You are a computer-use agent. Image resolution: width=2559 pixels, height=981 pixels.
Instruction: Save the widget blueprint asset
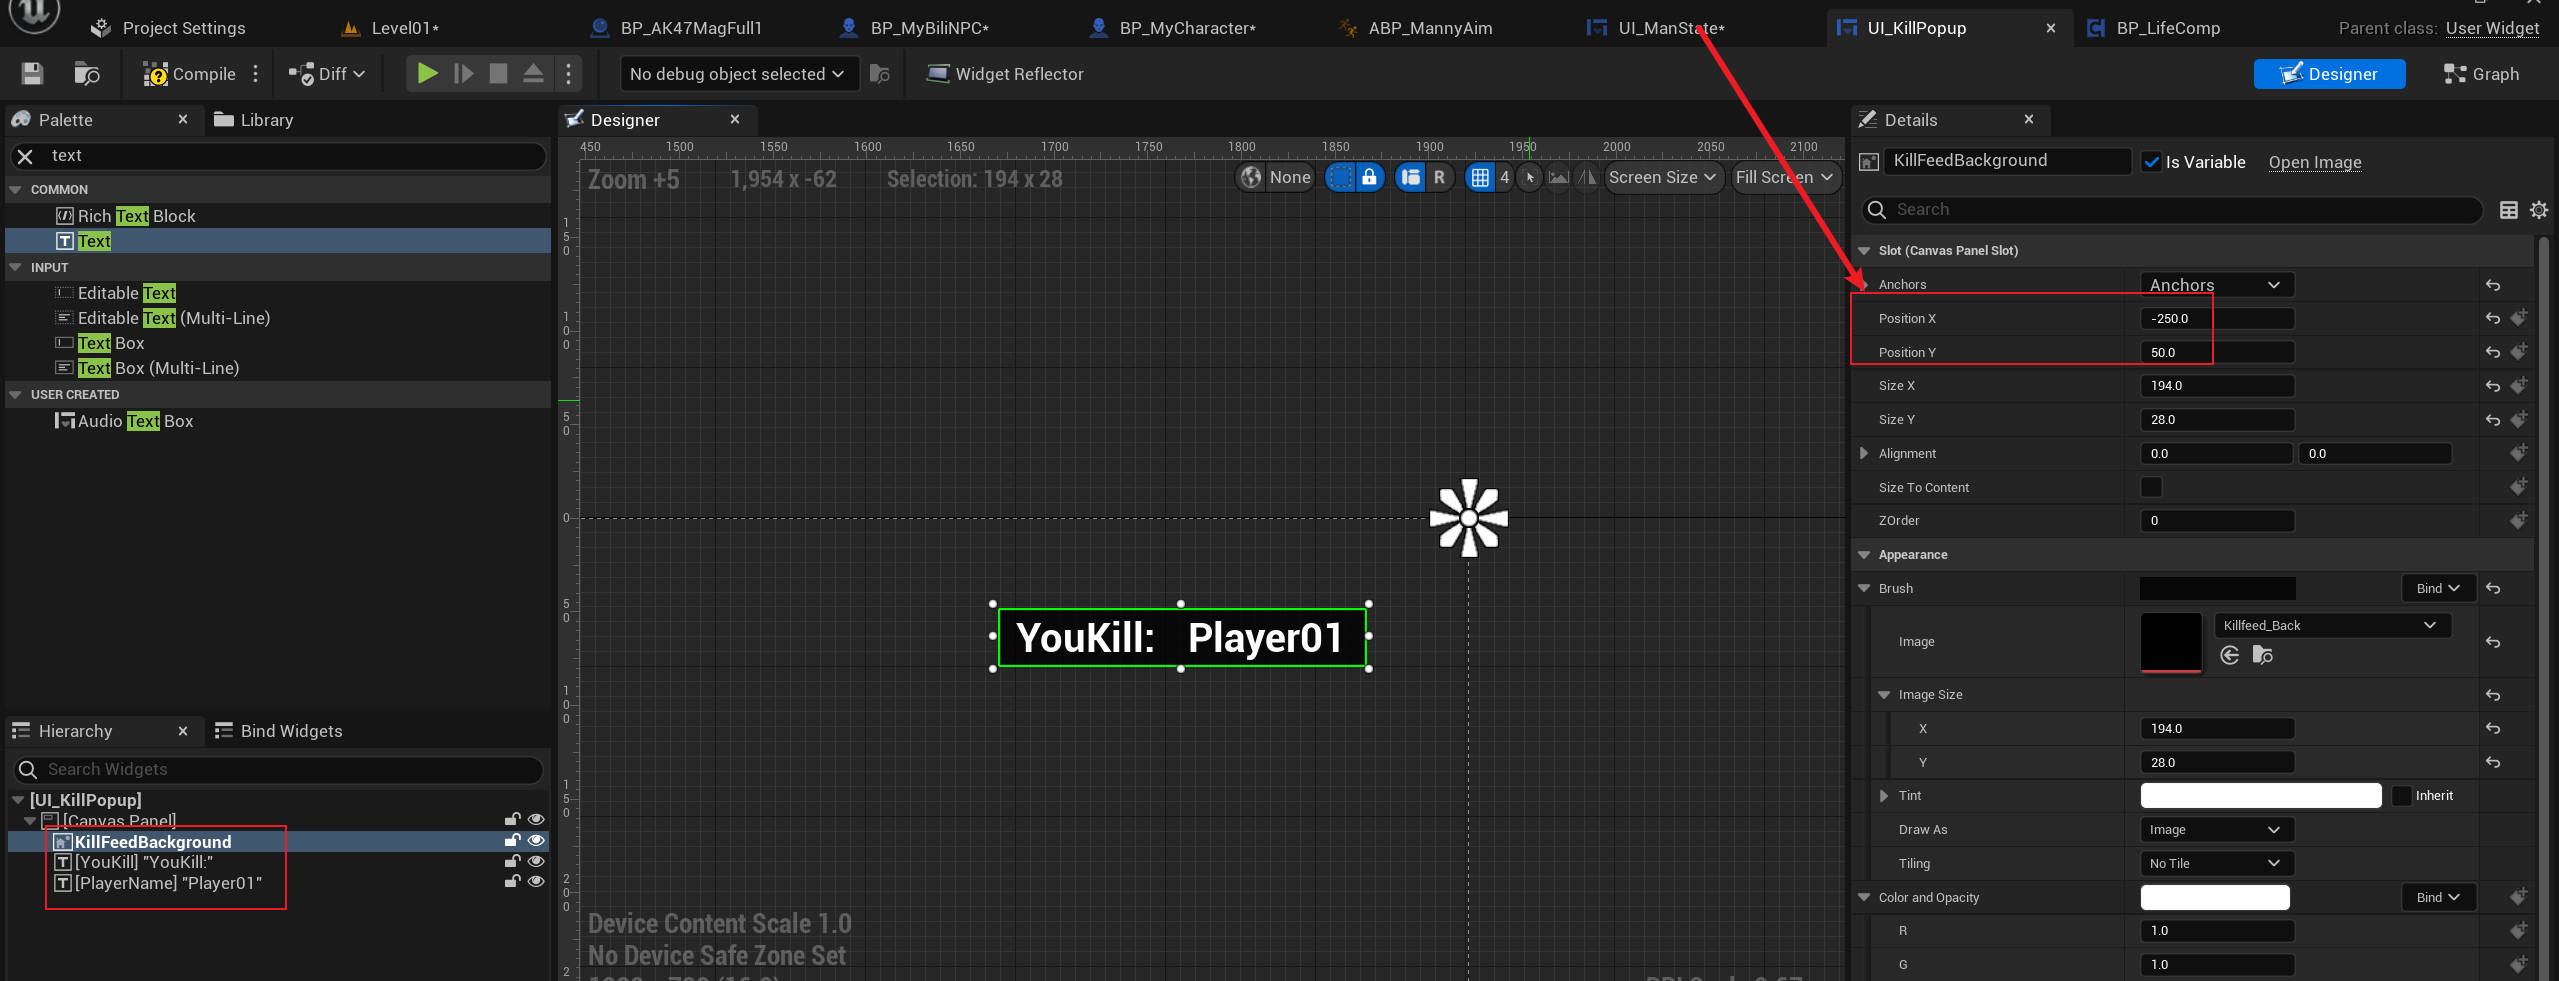point(33,74)
